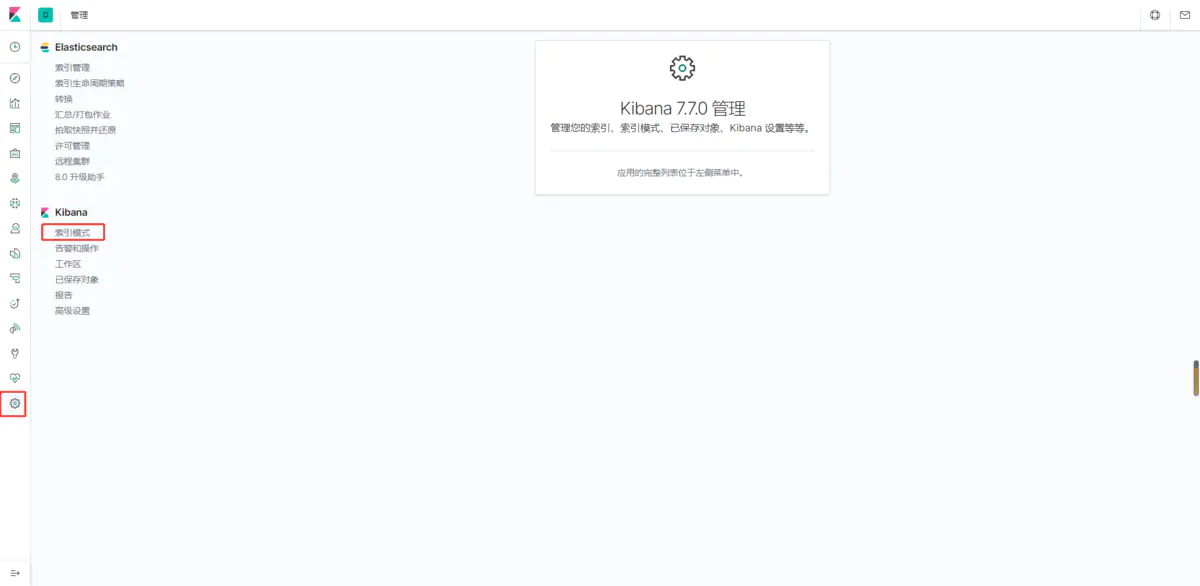This screenshot has width=1200, height=586.
Task: Open the help menu icon
Action: pos(1155,15)
